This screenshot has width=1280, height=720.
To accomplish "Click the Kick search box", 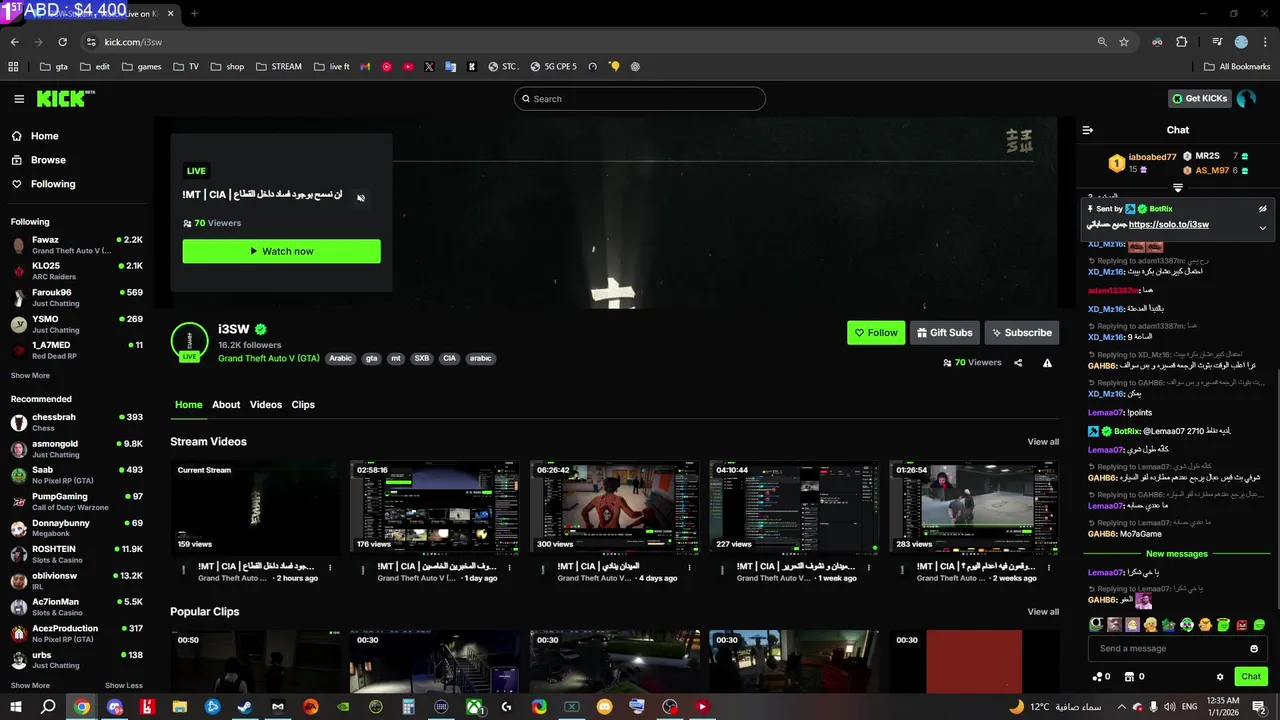I will point(640,99).
